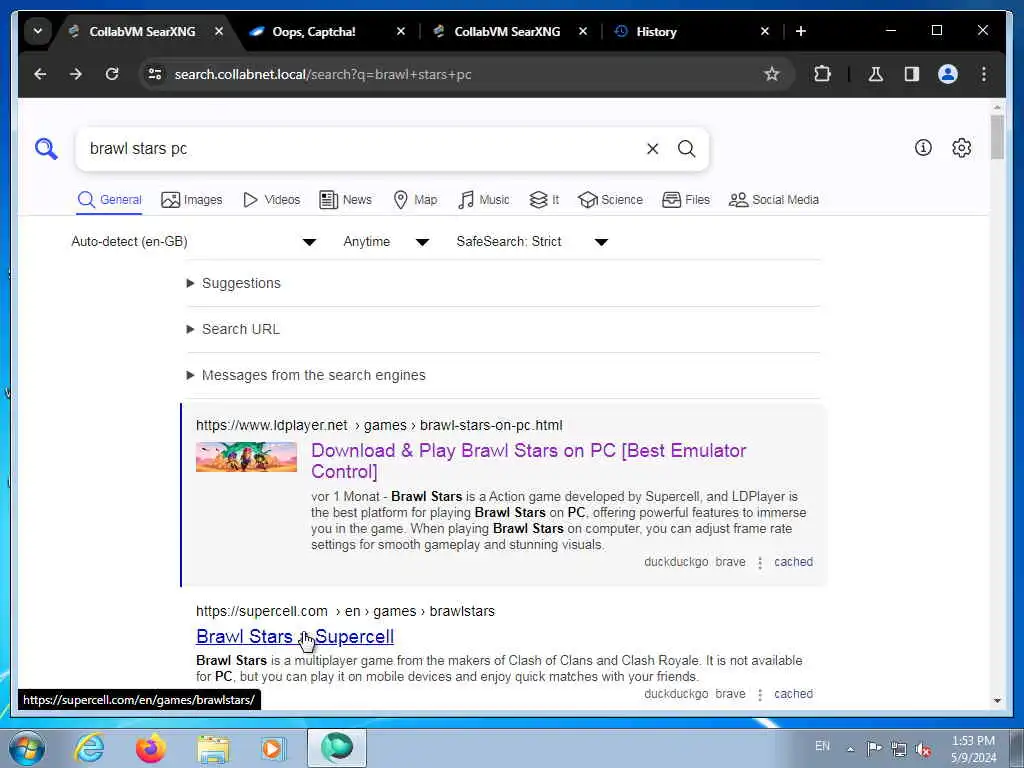1024x768 pixels.
Task: Open the Chrome profile avatar
Action: (948, 74)
